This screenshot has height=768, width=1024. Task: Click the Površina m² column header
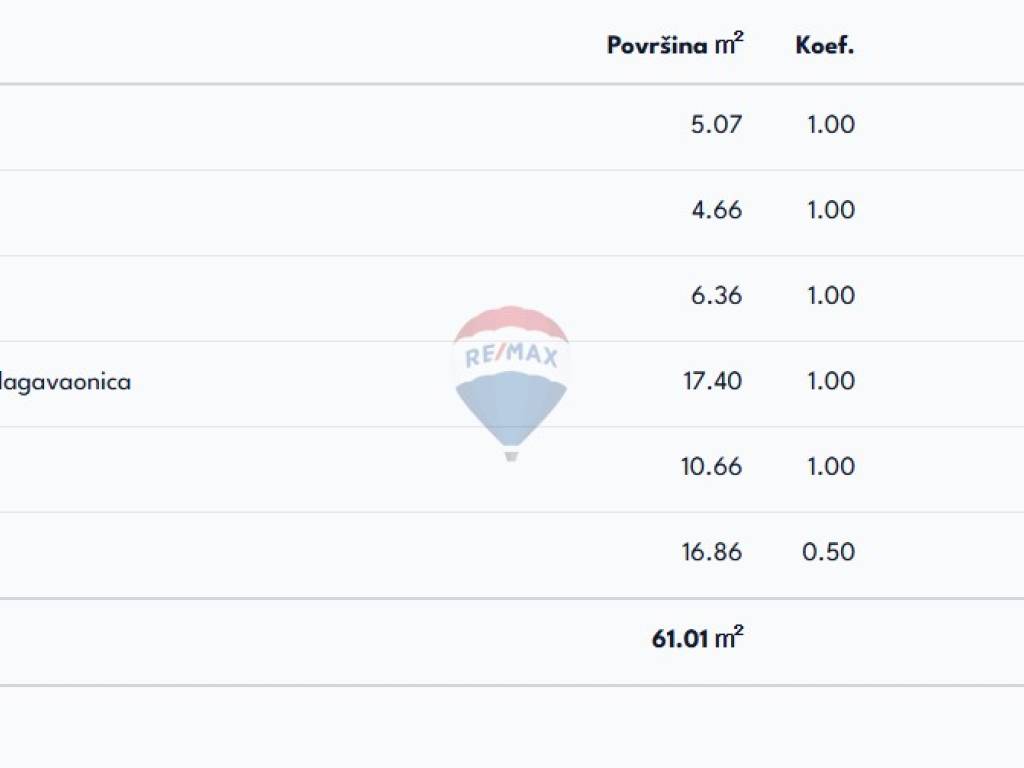[x=675, y=45]
